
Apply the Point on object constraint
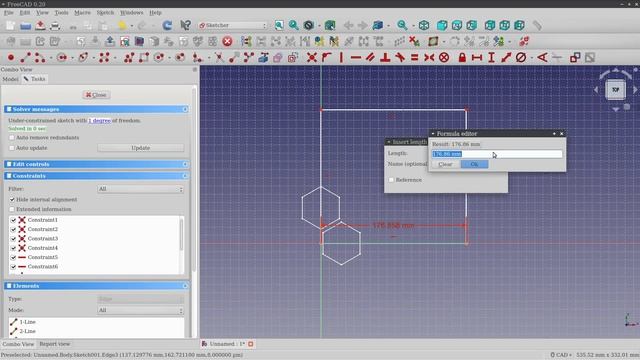pyautogui.click(x=327, y=58)
